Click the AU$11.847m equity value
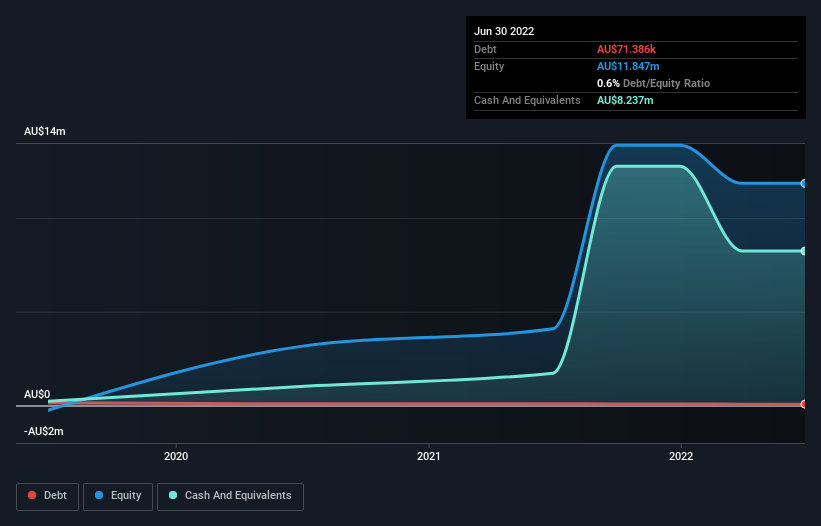 click(x=628, y=66)
